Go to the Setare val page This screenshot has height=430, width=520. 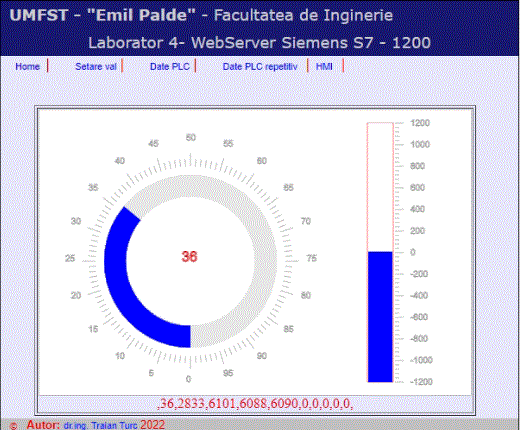tap(96, 67)
